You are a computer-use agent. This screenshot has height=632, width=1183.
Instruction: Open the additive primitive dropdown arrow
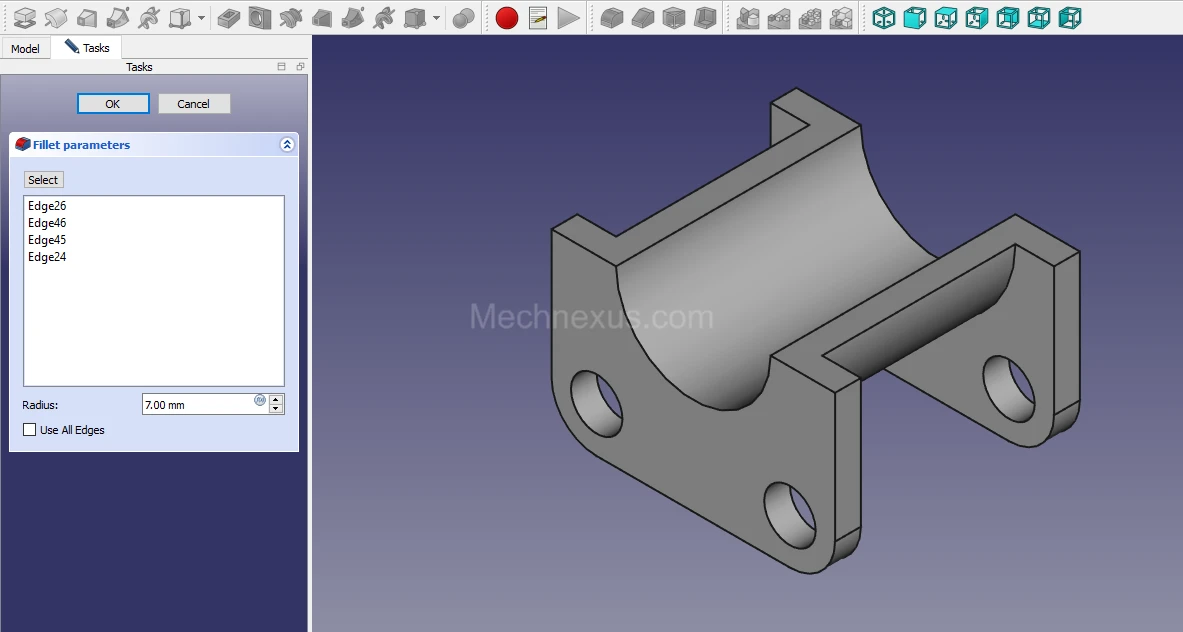point(201,18)
